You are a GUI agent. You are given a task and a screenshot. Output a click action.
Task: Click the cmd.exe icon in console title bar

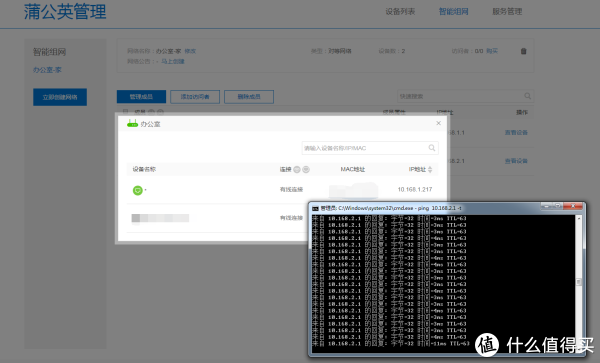pyautogui.click(x=315, y=208)
